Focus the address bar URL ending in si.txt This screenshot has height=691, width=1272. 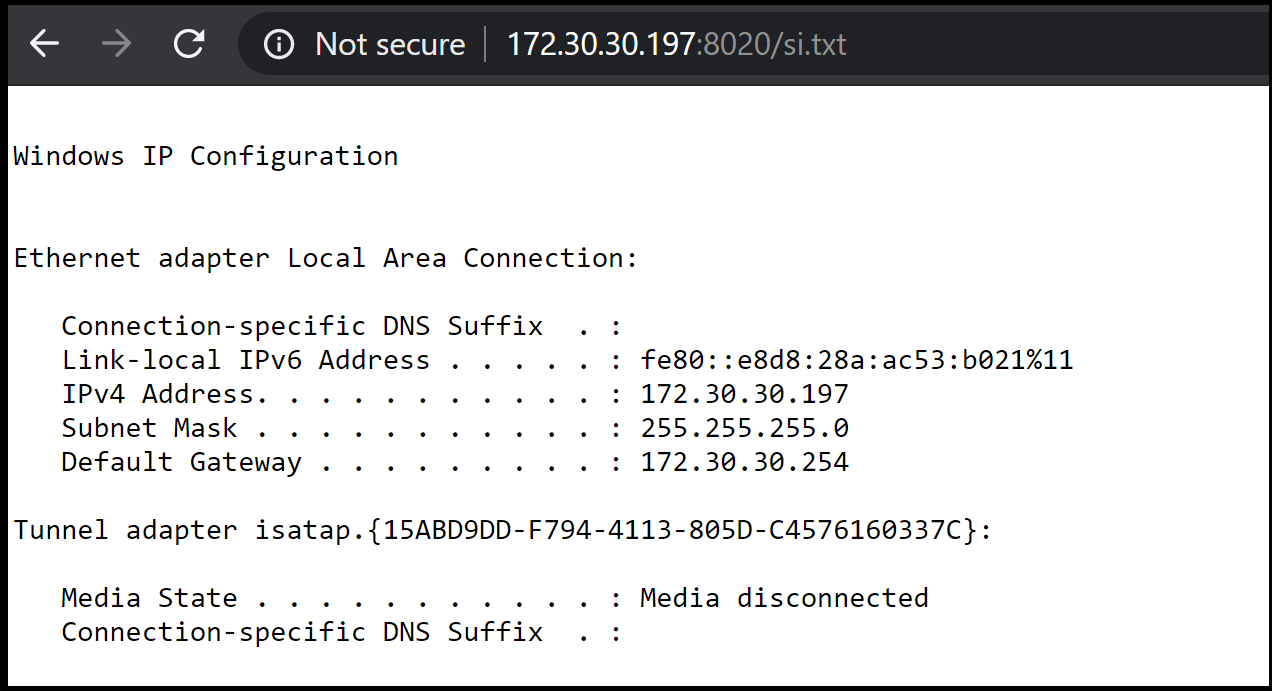tap(677, 44)
